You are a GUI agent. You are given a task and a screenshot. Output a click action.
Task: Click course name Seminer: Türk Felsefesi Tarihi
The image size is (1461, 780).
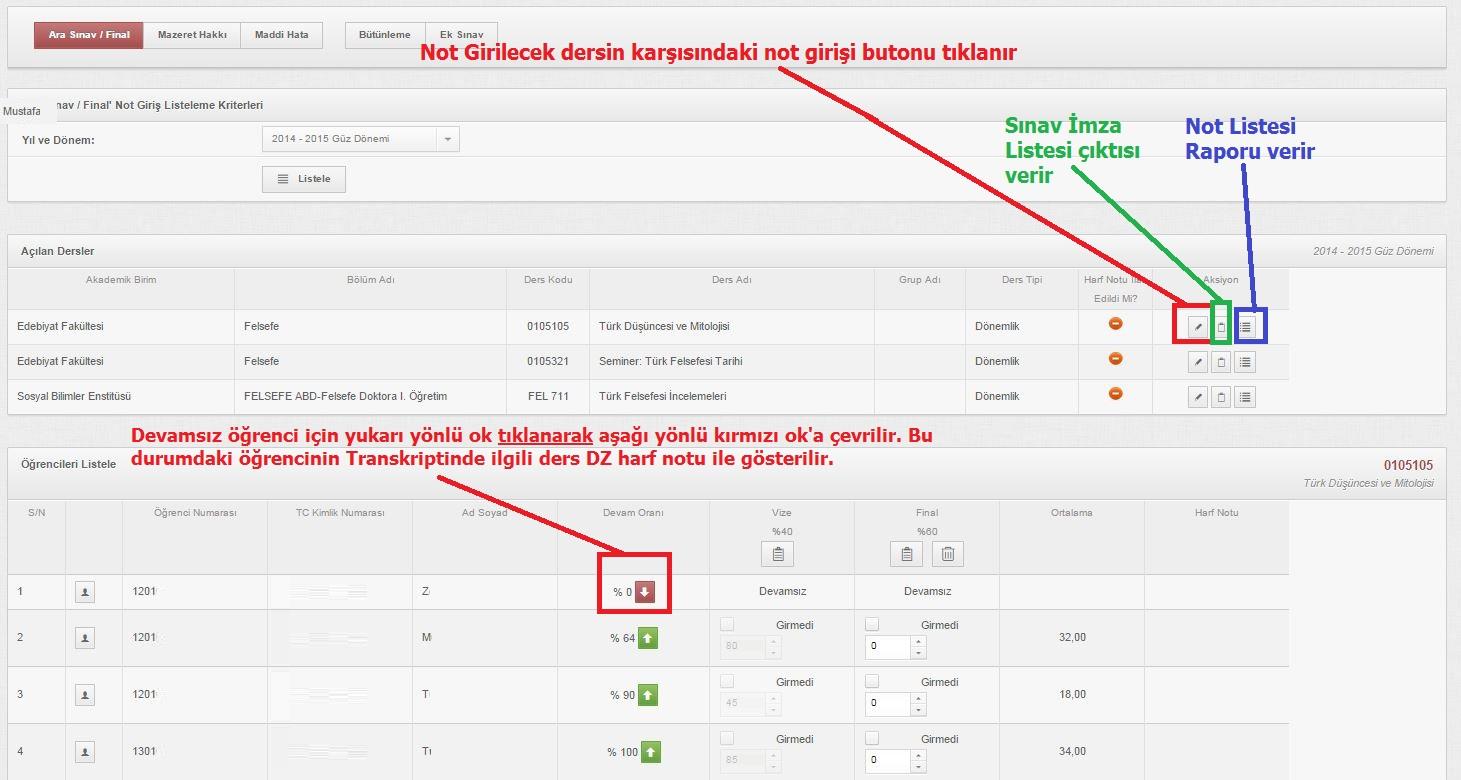click(671, 362)
